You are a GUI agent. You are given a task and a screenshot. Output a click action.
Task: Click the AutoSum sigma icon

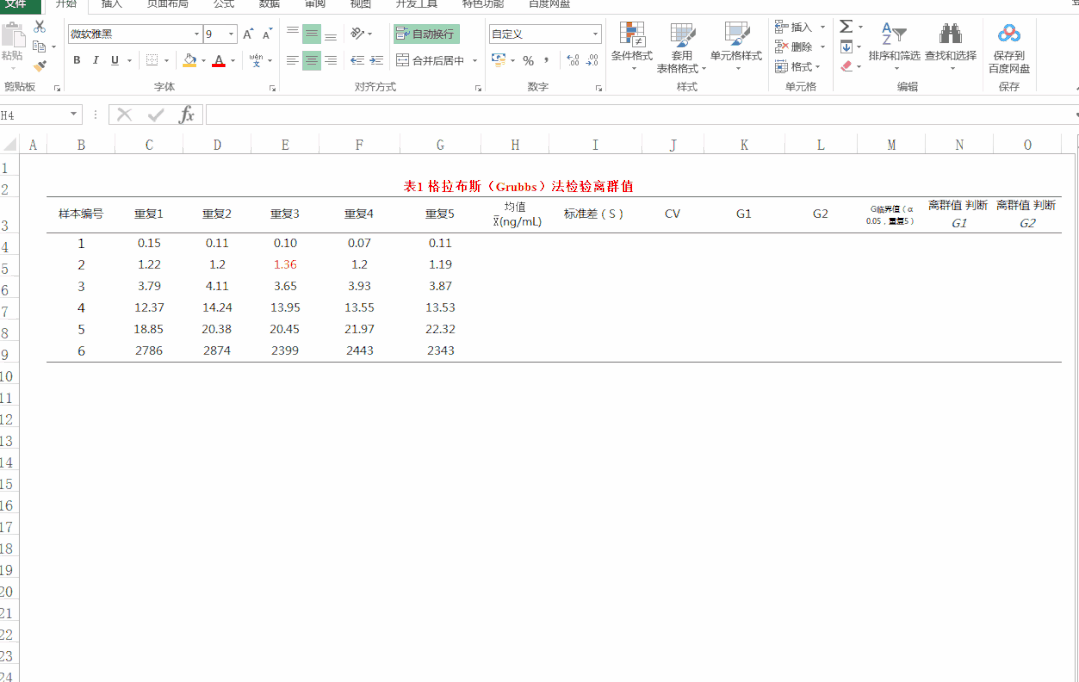846,27
